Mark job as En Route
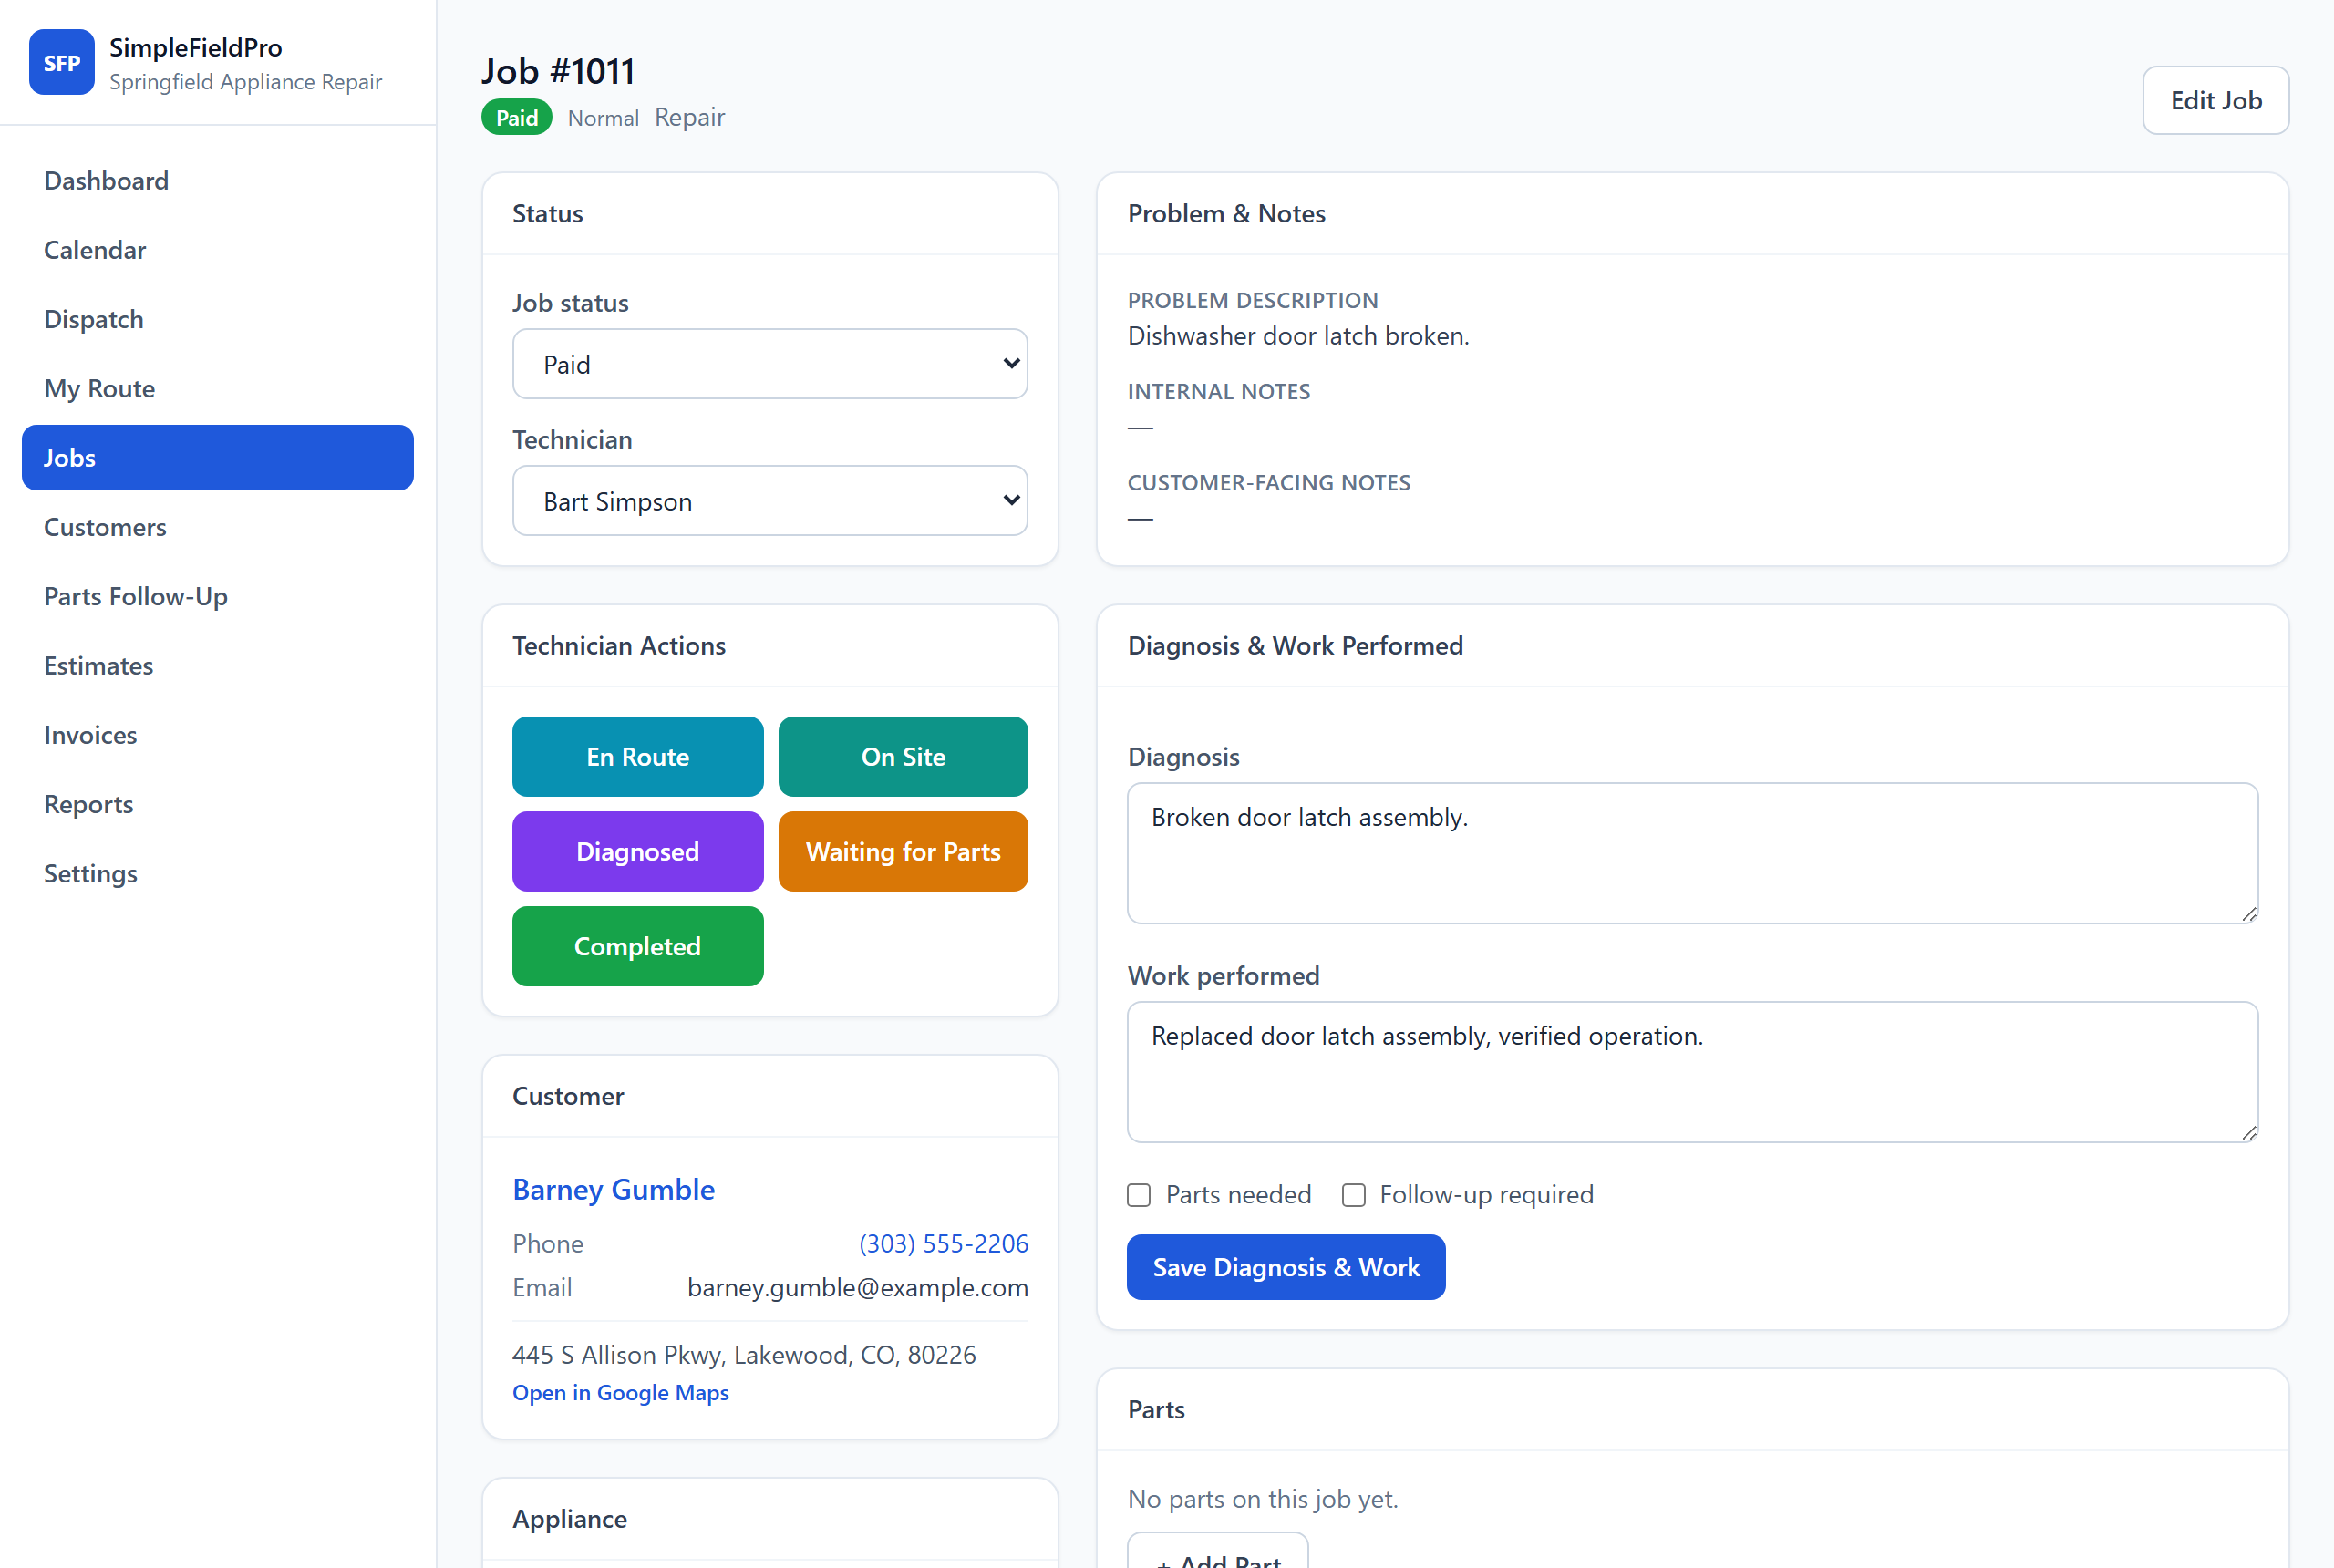 tap(638, 757)
